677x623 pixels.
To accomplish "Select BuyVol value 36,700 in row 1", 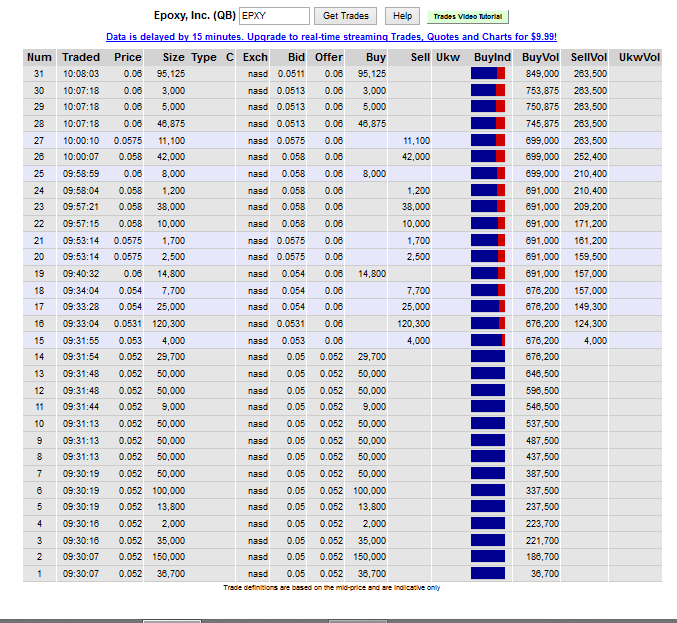I will tap(545, 574).
